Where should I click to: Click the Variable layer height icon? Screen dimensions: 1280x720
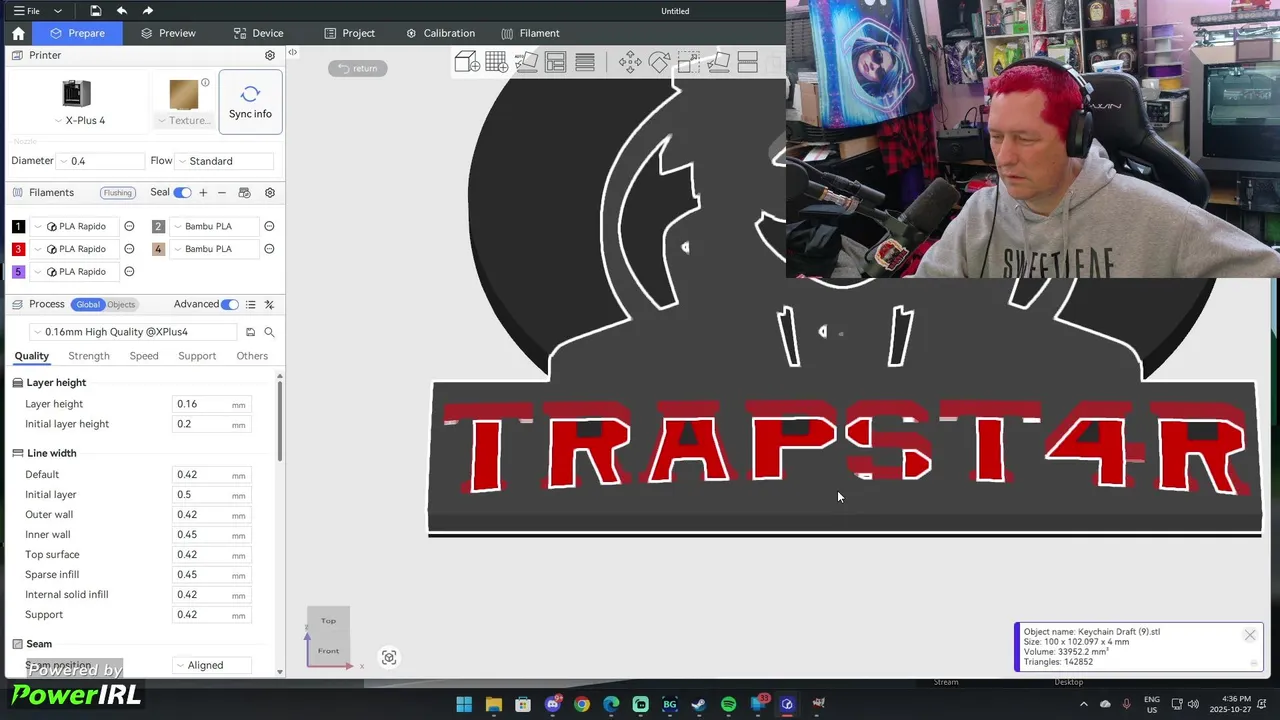tap(585, 63)
